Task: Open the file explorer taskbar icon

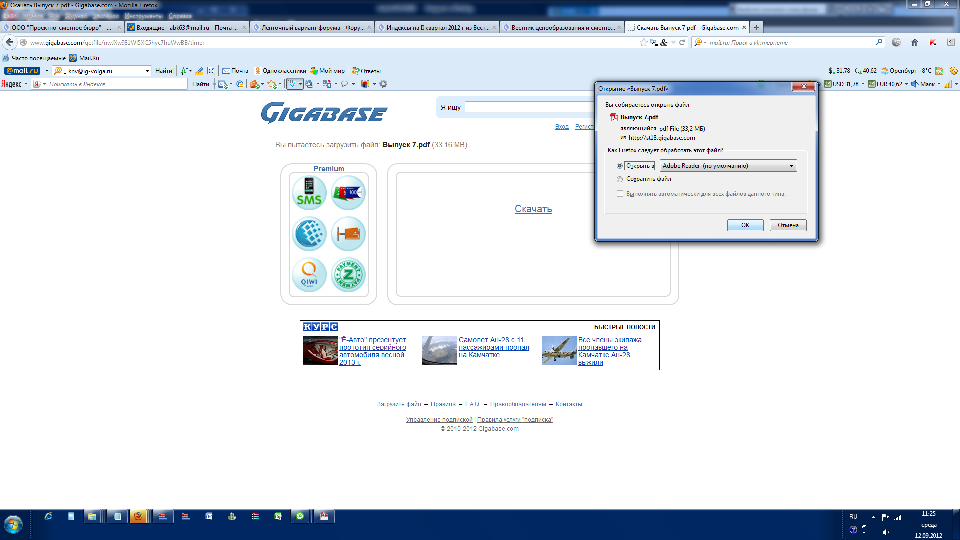Action: point(92,517)
